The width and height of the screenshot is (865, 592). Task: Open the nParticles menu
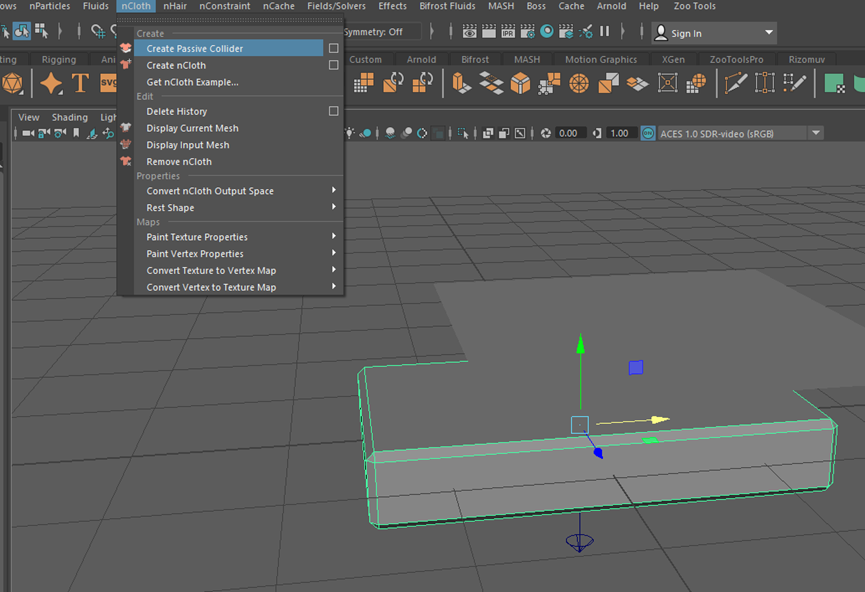click(x=50, y=6)
